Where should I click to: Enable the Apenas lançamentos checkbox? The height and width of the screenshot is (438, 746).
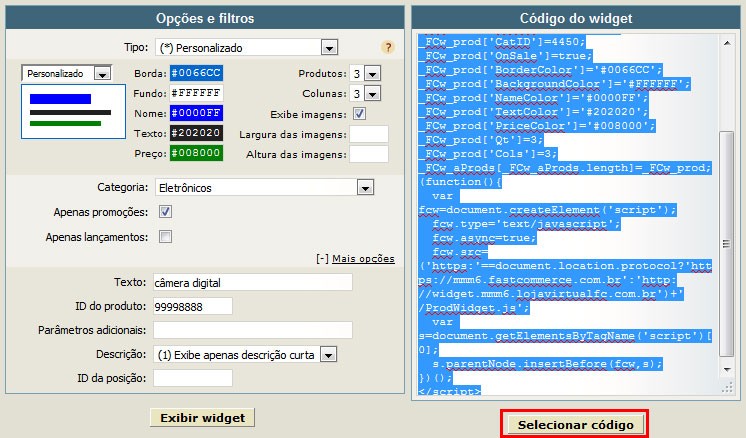[x=165, y=237]
